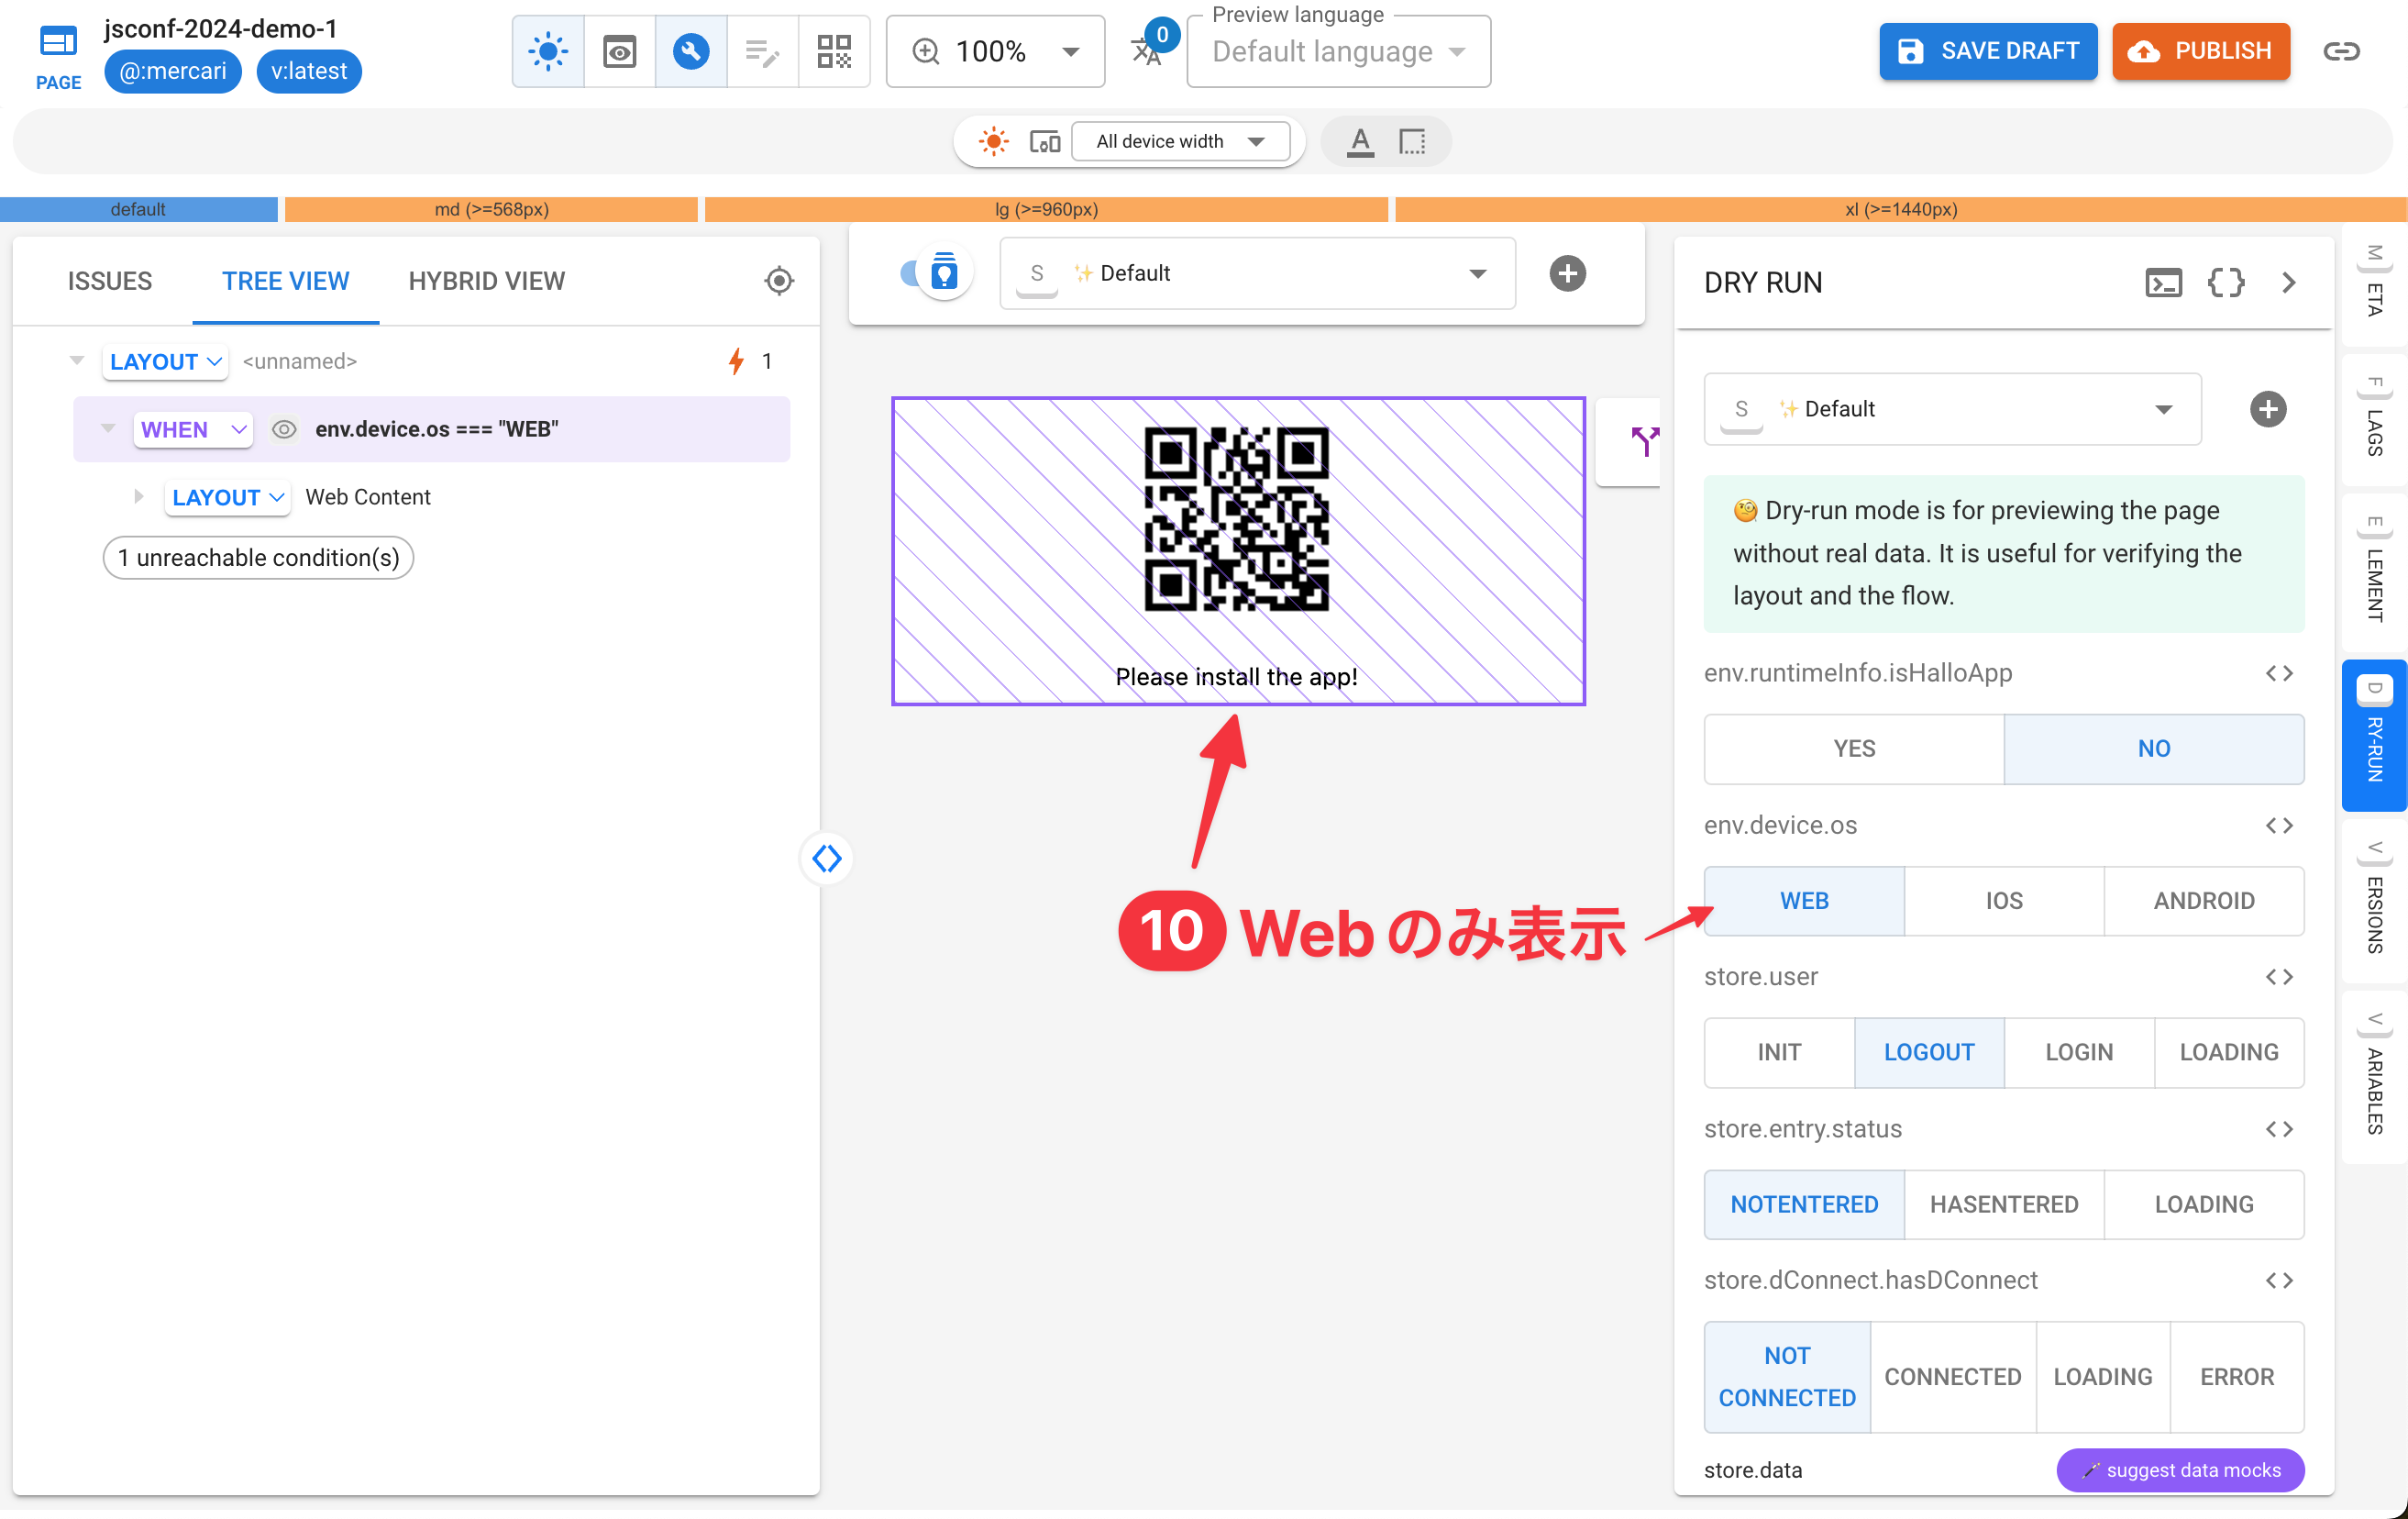Switch to the ISSUES tab
The image size is (2408, 1519).
point(110,281)
